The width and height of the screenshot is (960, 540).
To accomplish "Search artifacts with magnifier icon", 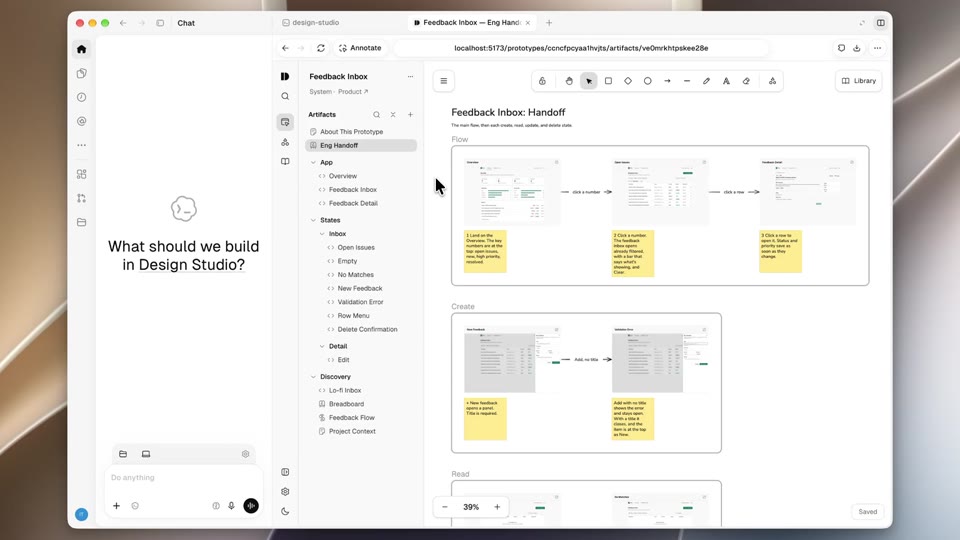I will [x=377, y=114].
